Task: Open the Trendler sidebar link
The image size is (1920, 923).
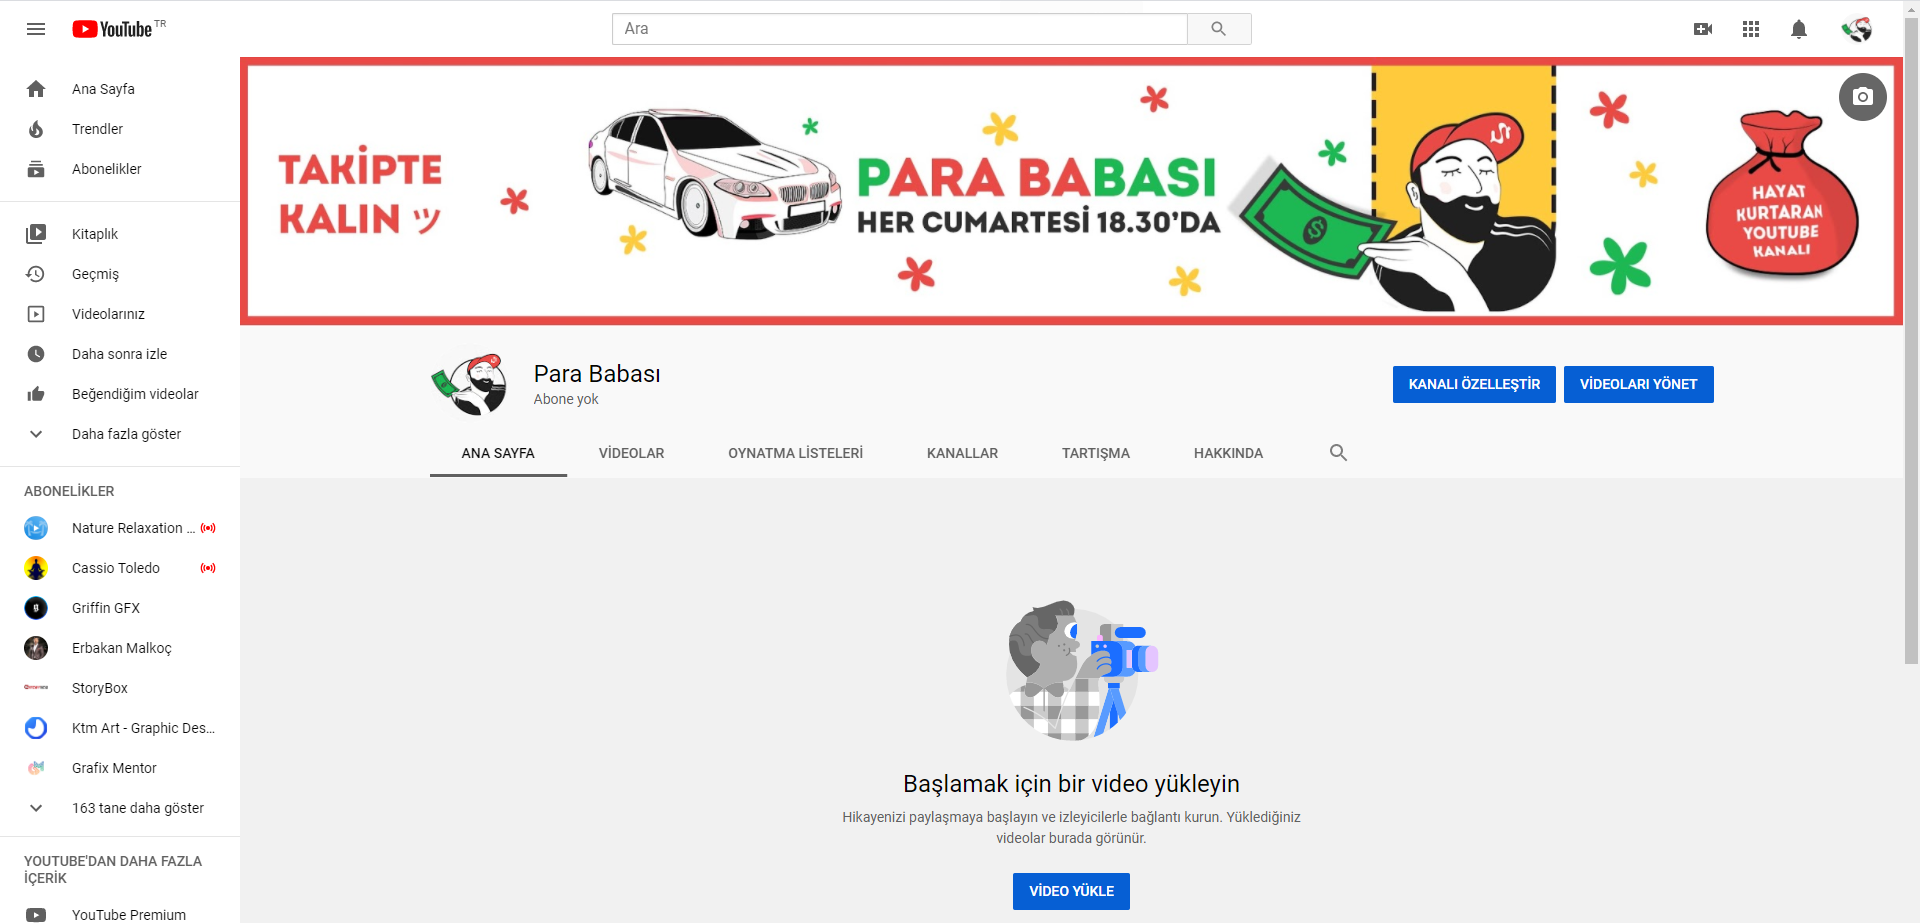Action: pyautogui.click(x=120, y=129)
